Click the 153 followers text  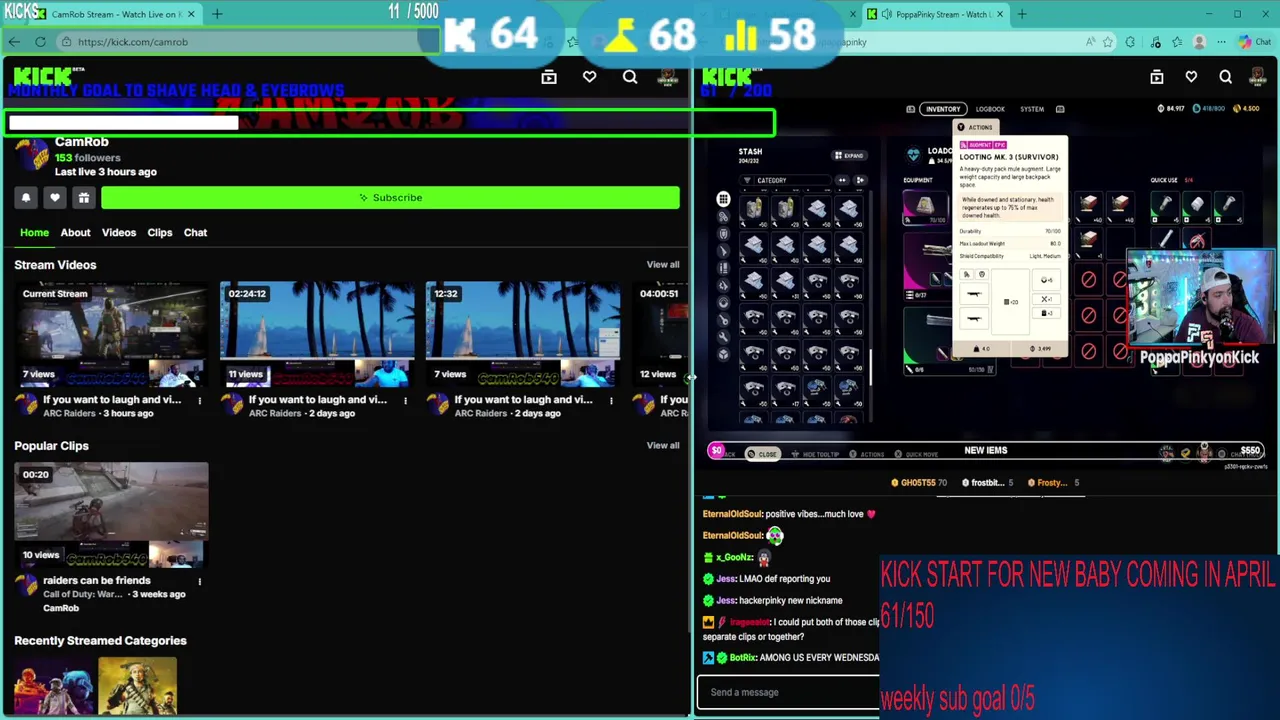pos(87,158)
